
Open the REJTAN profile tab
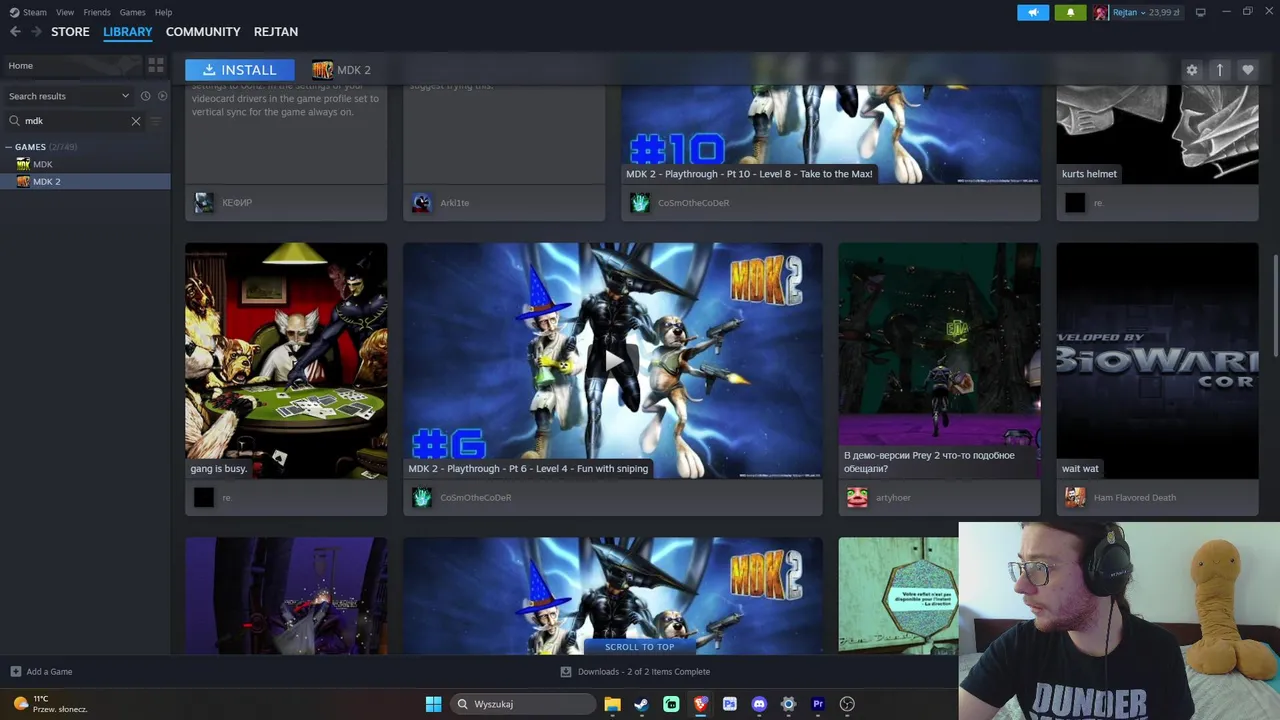point(276,32)
